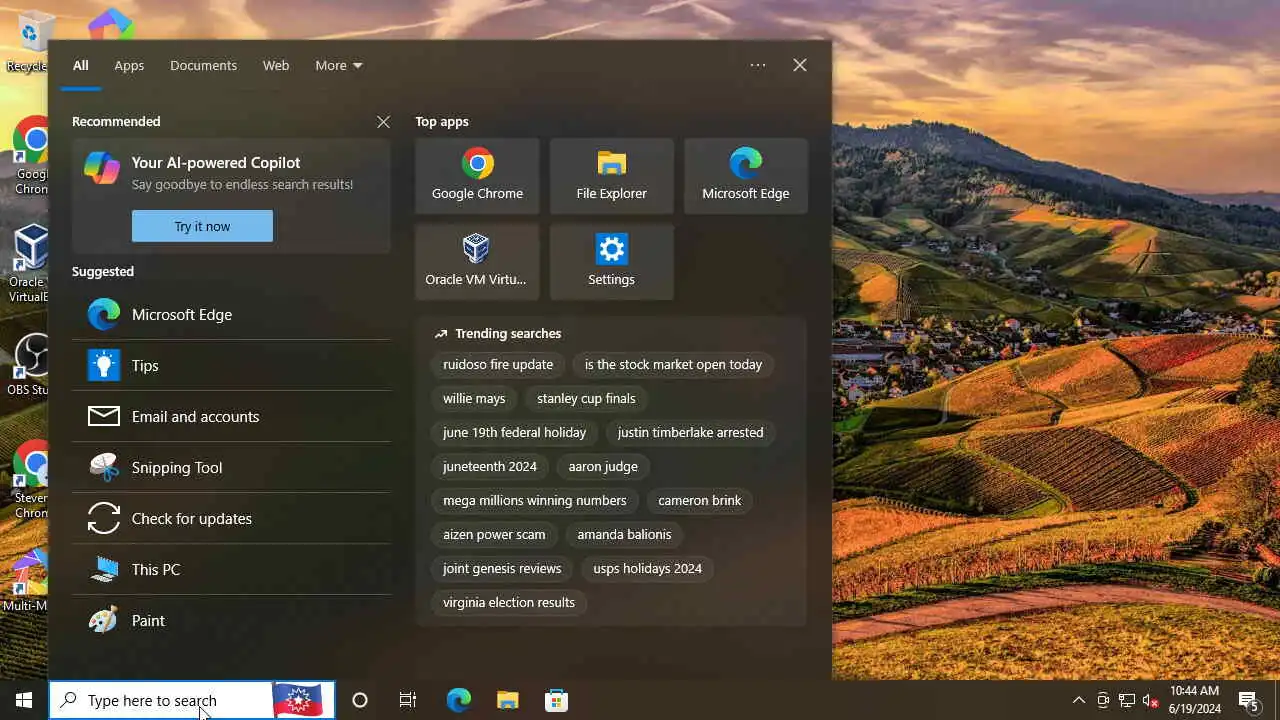1280x720 pixels.
Task: Launch Paint from Suggested list
Action: coord(231,620)
